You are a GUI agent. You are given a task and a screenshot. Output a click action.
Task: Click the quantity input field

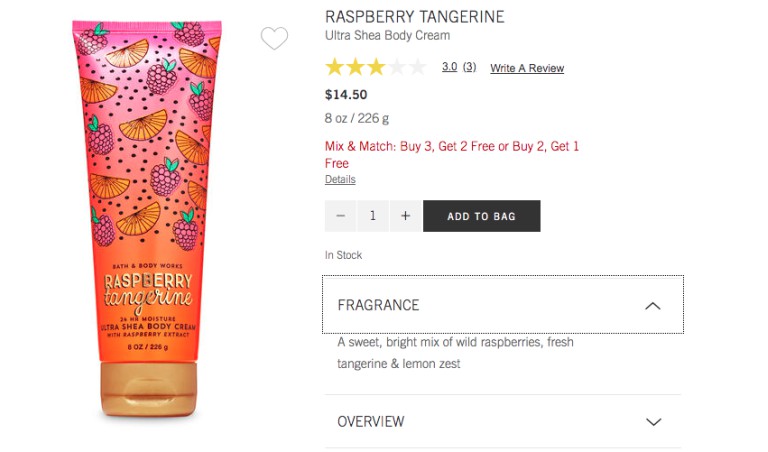coord(373,216)
